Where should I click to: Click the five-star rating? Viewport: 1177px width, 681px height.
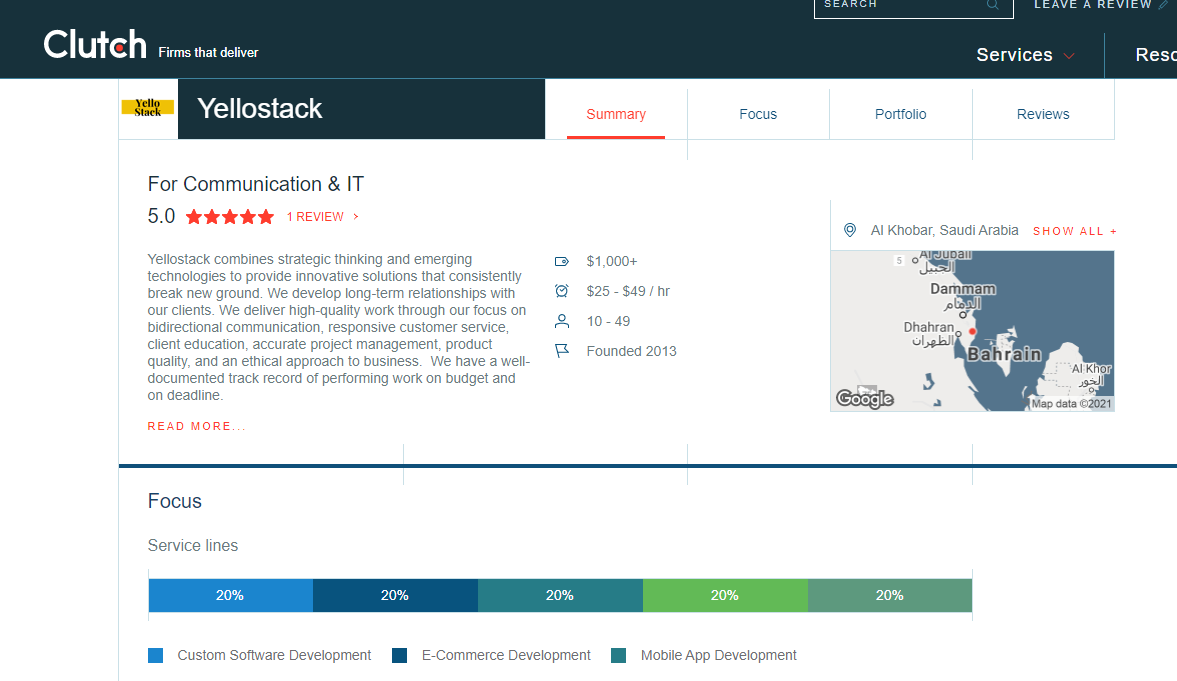230,217
